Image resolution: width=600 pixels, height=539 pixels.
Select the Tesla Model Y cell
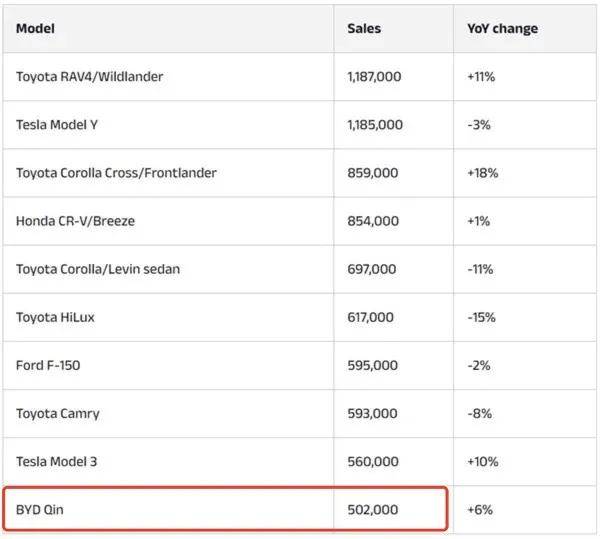(58, 125)
